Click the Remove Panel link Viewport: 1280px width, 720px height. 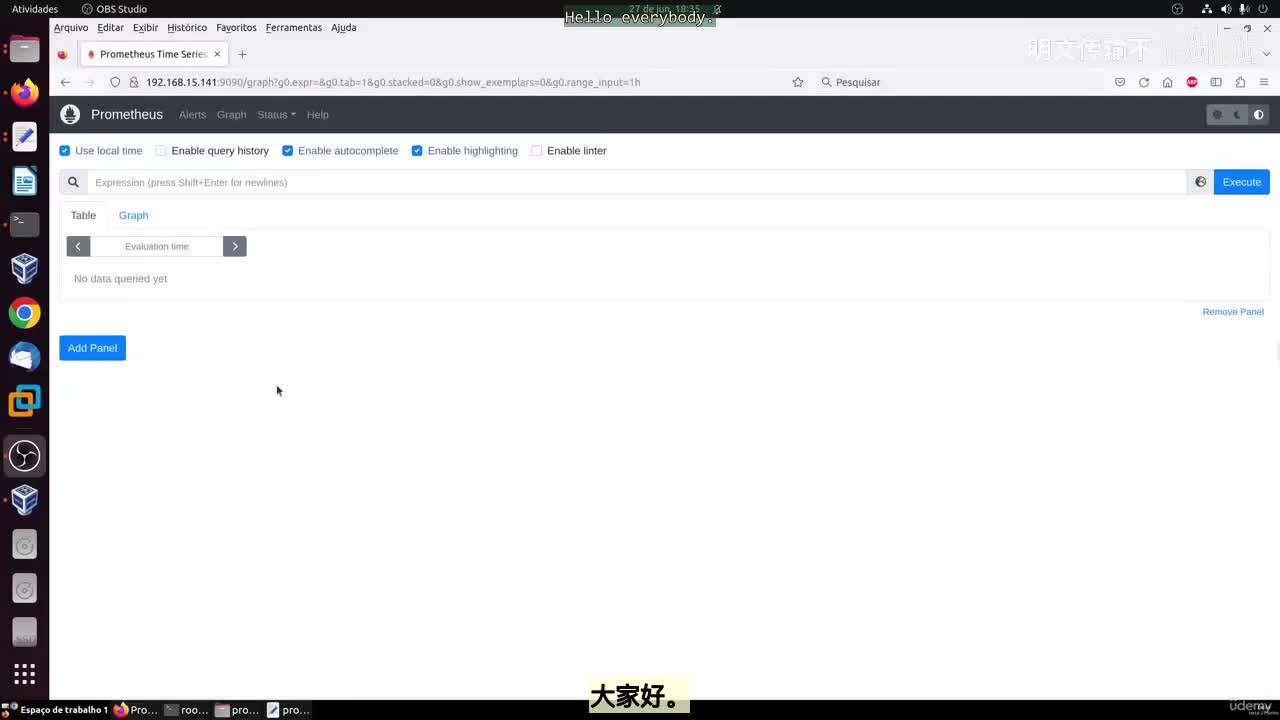(1233, 312)
